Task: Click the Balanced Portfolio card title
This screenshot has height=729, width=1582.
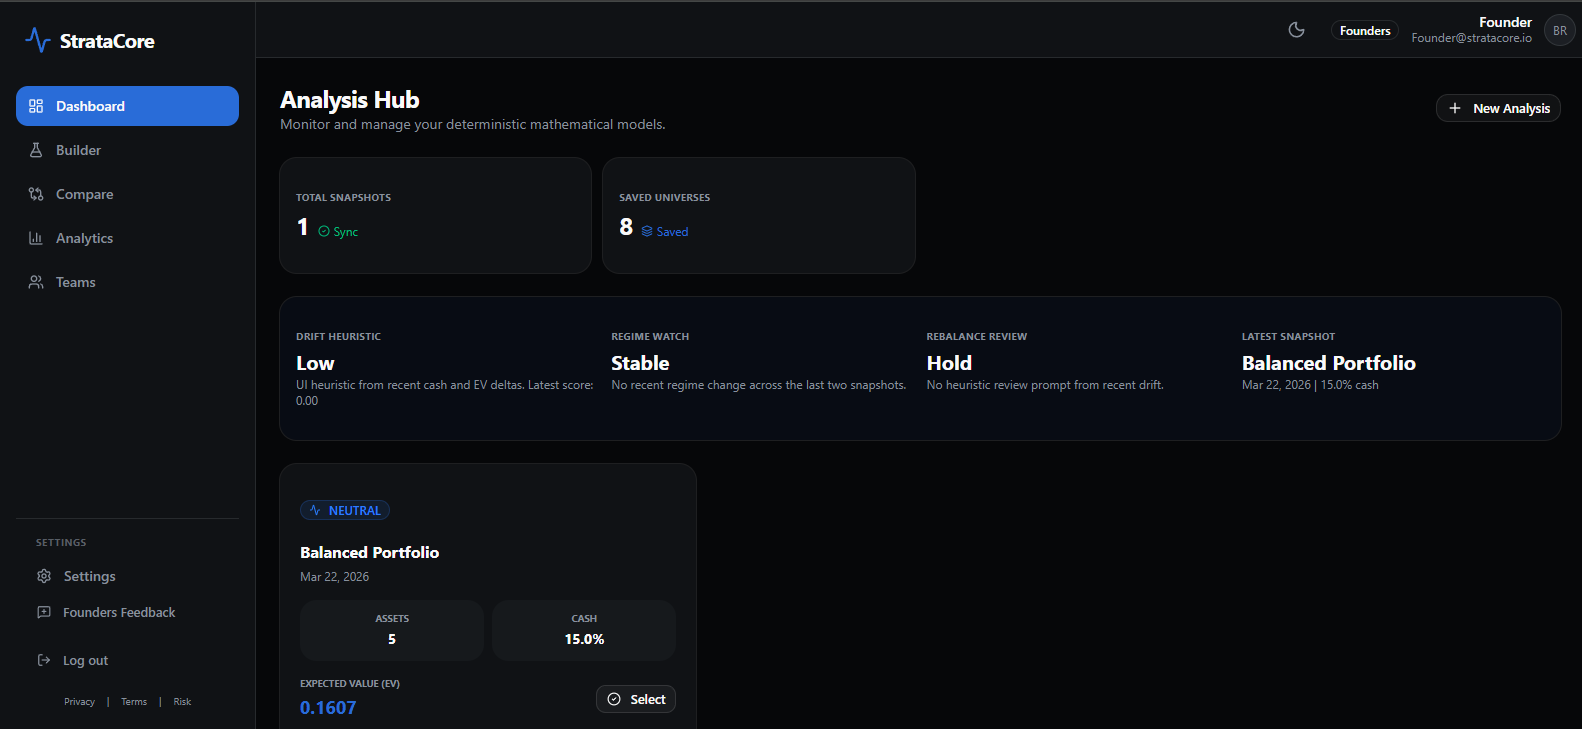Action: (370, 552)
